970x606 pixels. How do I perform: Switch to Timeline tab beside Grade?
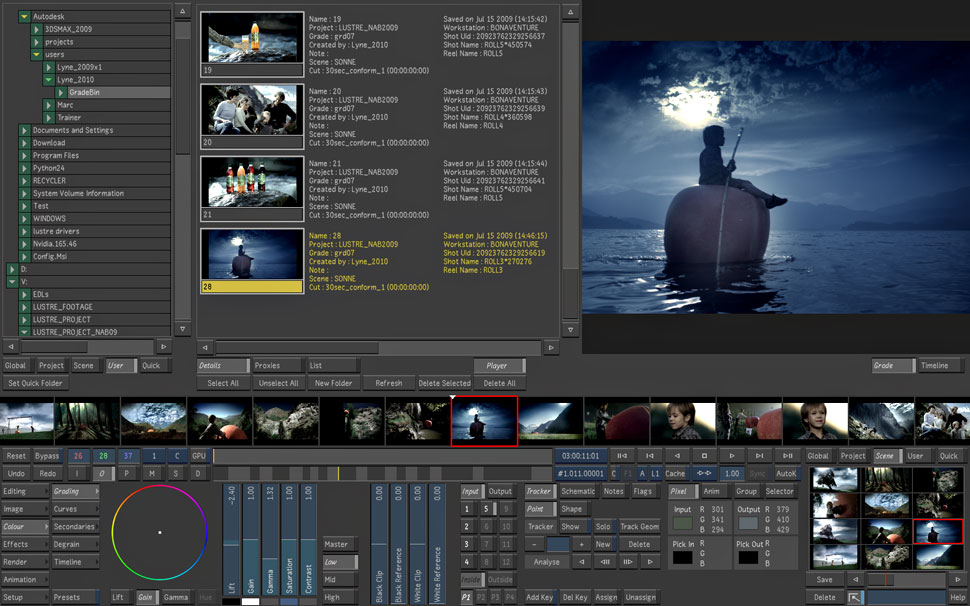pos(940,365)
